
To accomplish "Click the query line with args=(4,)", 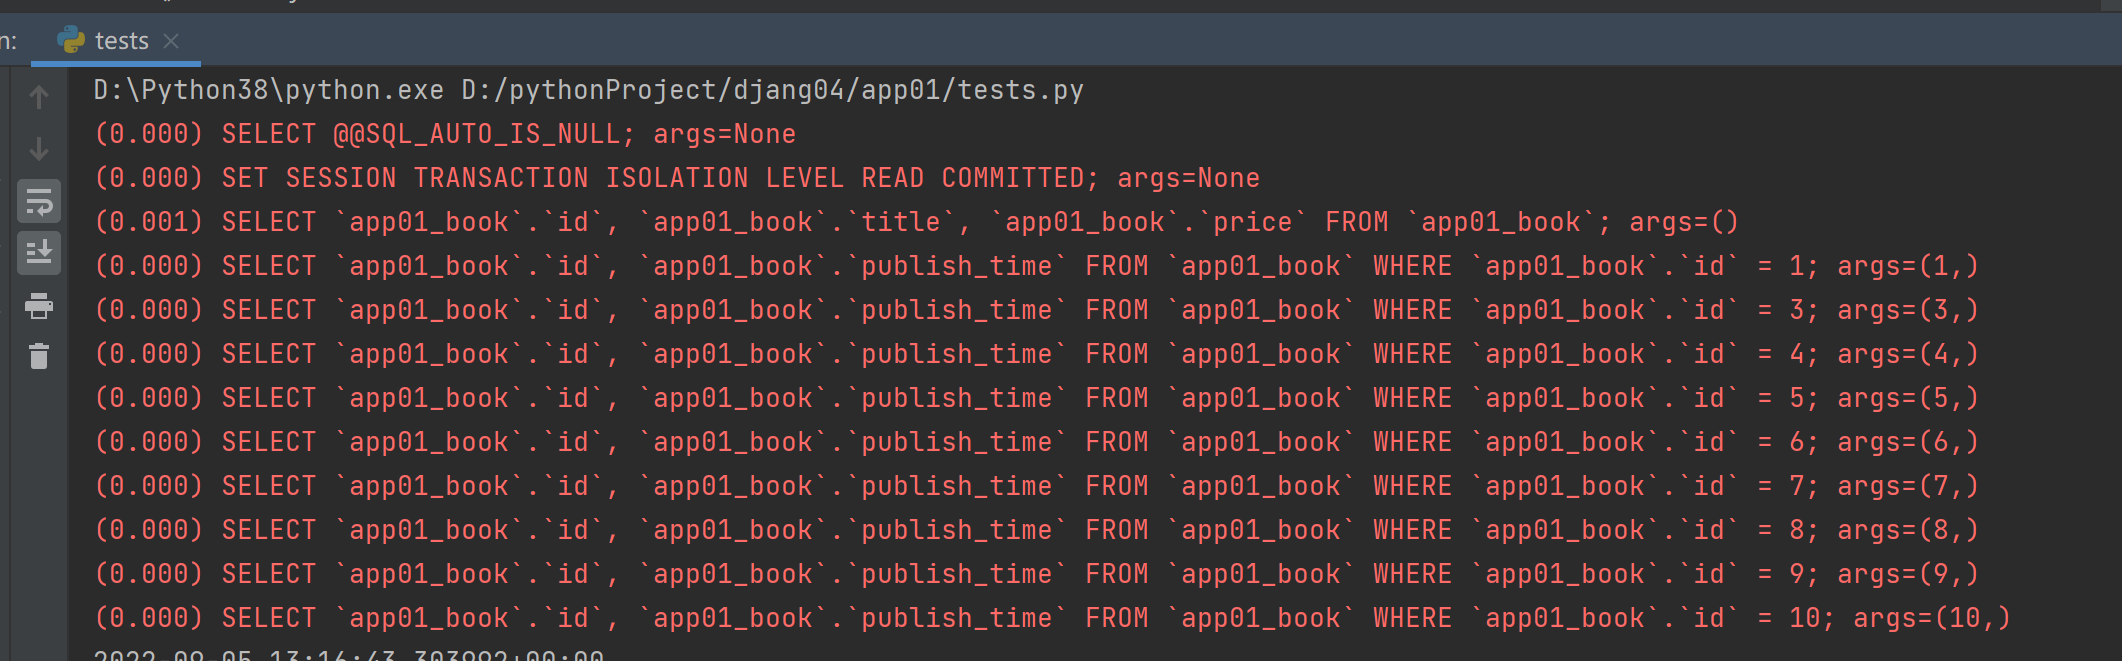I will (1036, 354).
